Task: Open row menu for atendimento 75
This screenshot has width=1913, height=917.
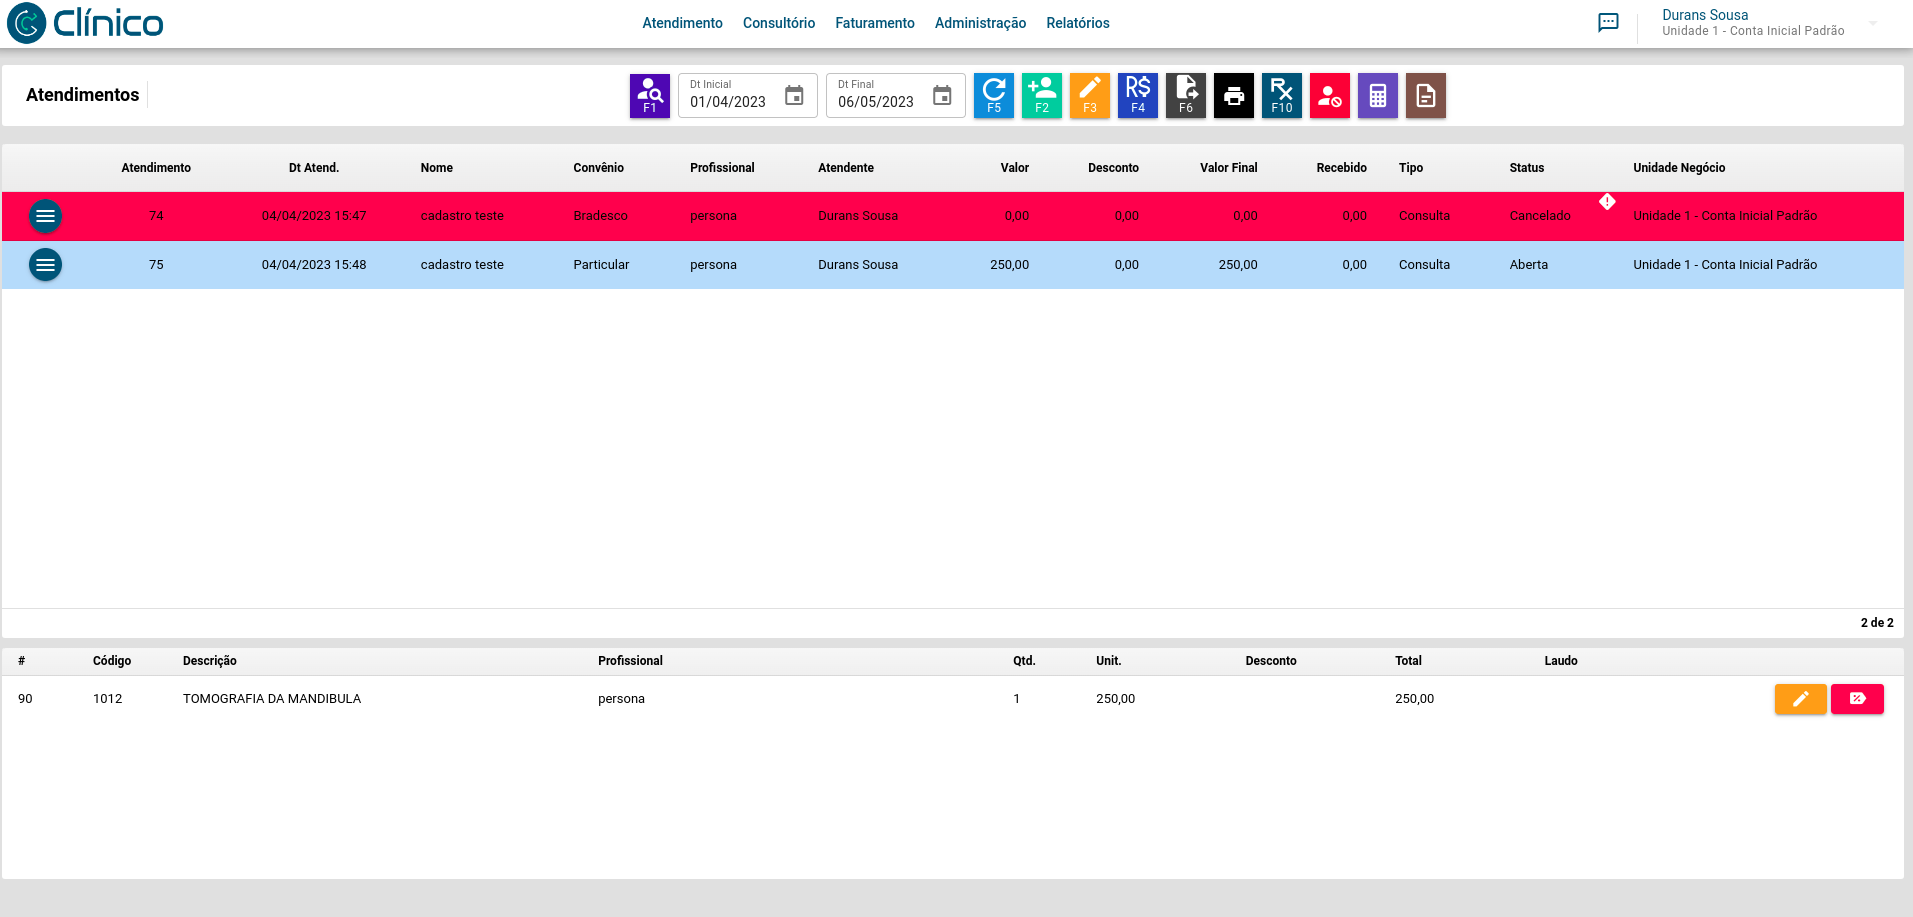Action: pyautogui.click(x=45, y=265)
